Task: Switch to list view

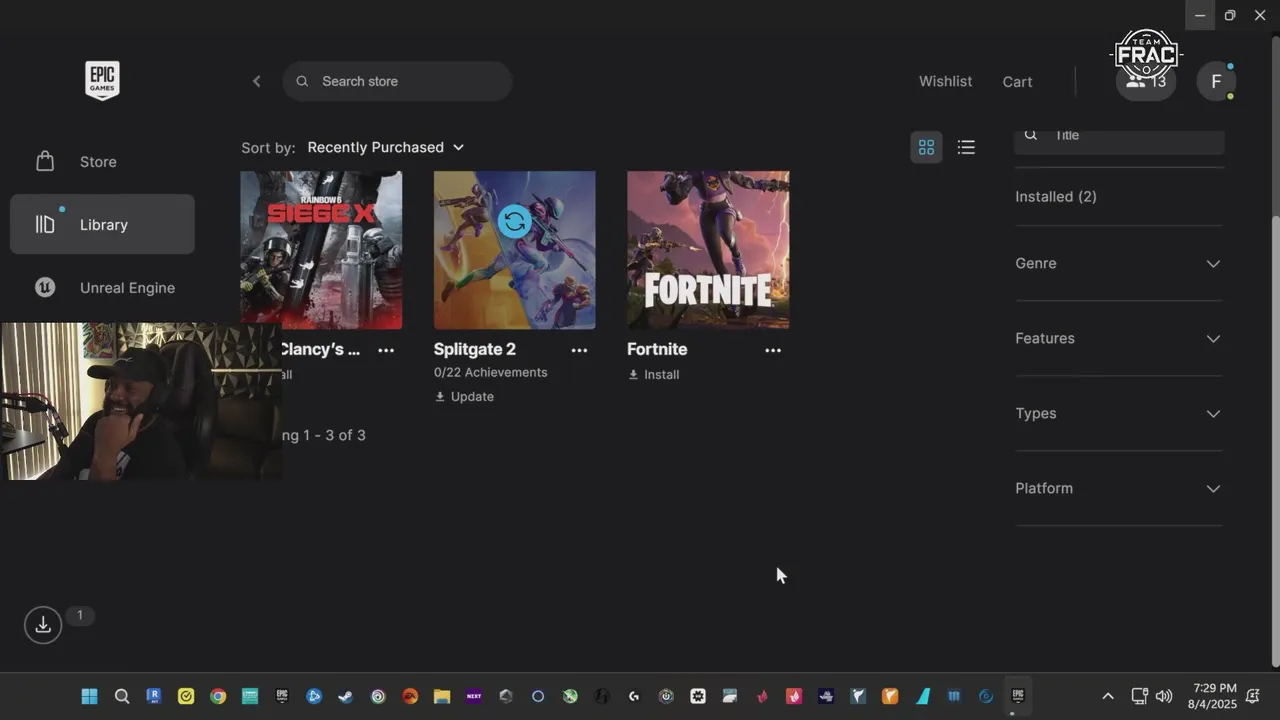Action: 966,147
